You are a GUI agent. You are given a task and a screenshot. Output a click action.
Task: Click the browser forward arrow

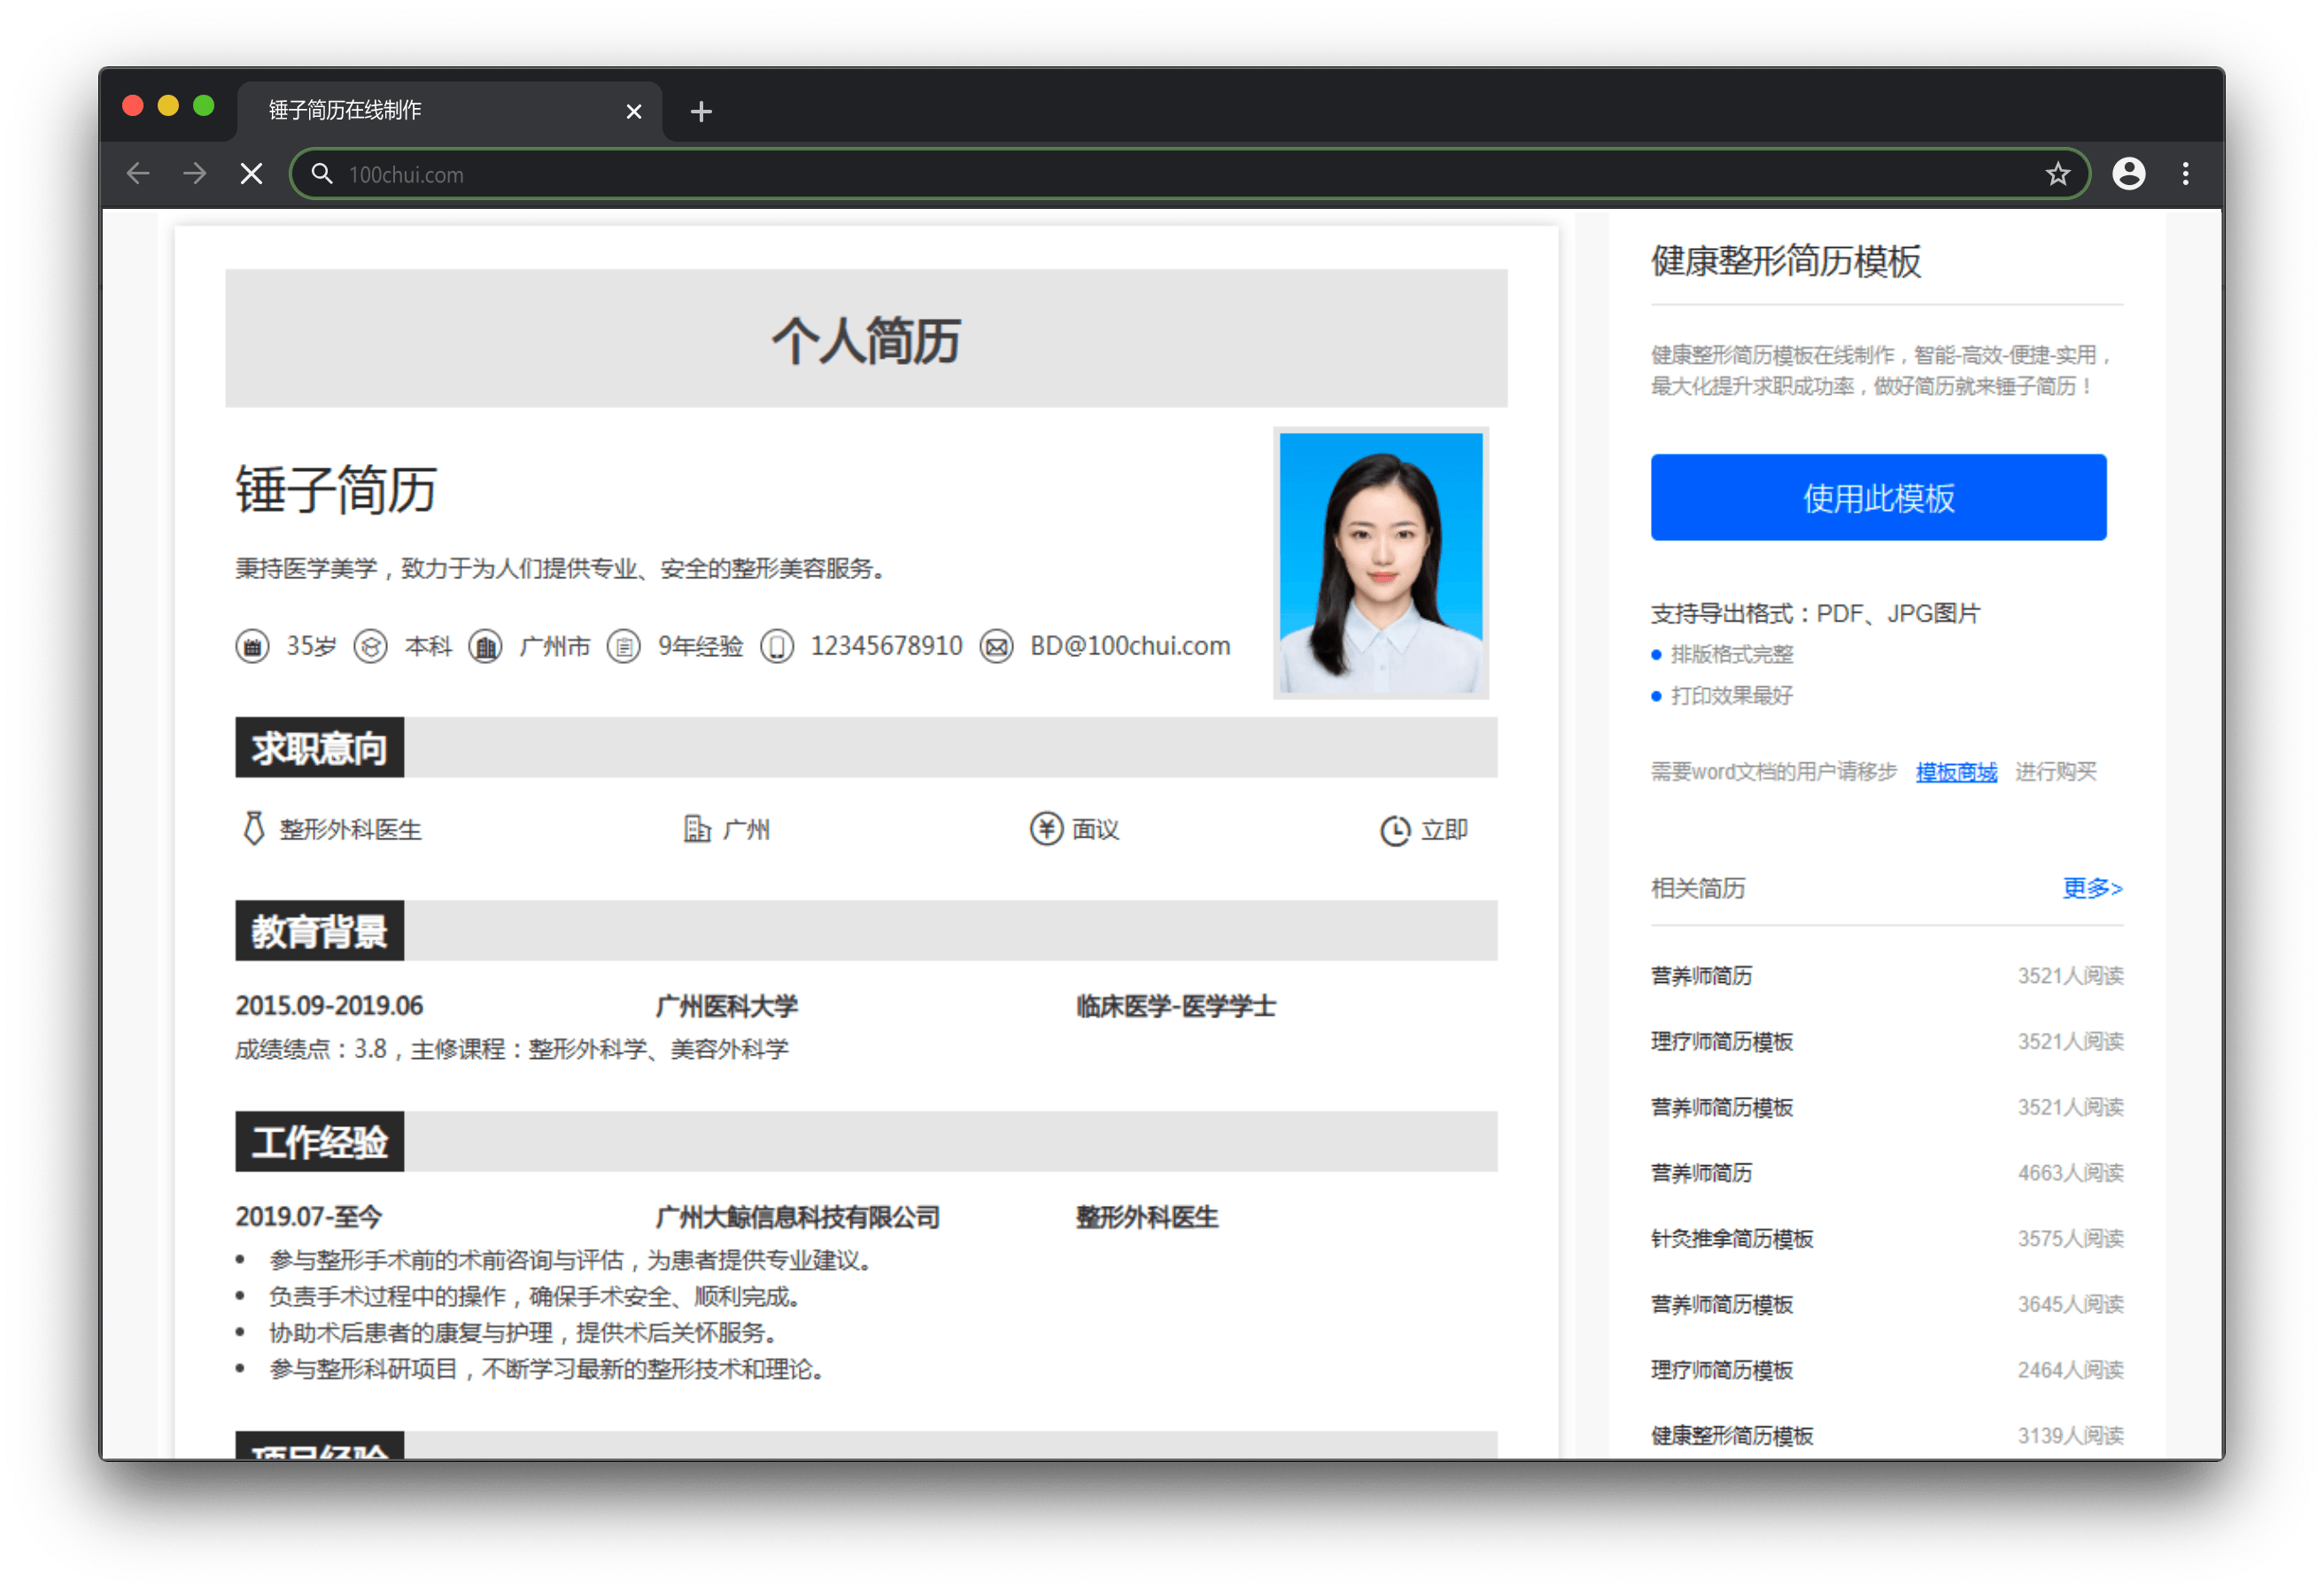coord(195,174)
